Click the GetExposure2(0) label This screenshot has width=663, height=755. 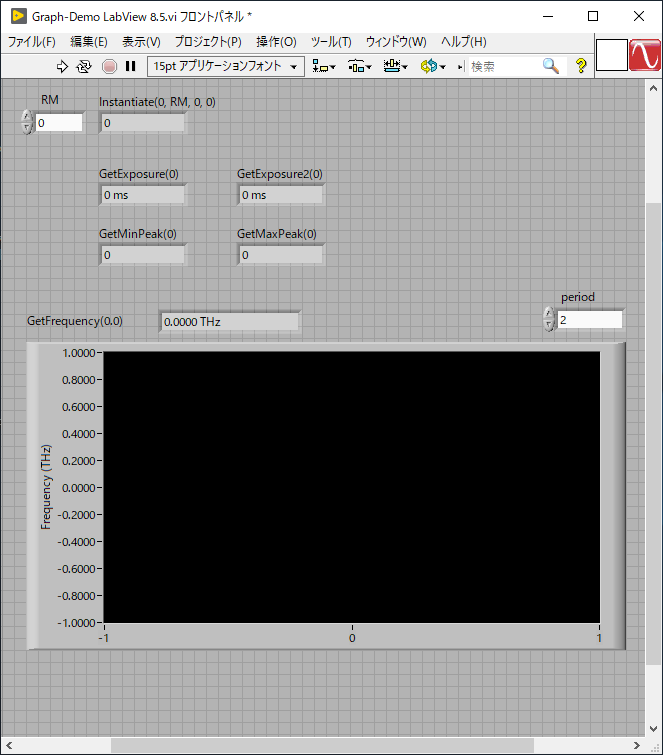click(280, 174)
